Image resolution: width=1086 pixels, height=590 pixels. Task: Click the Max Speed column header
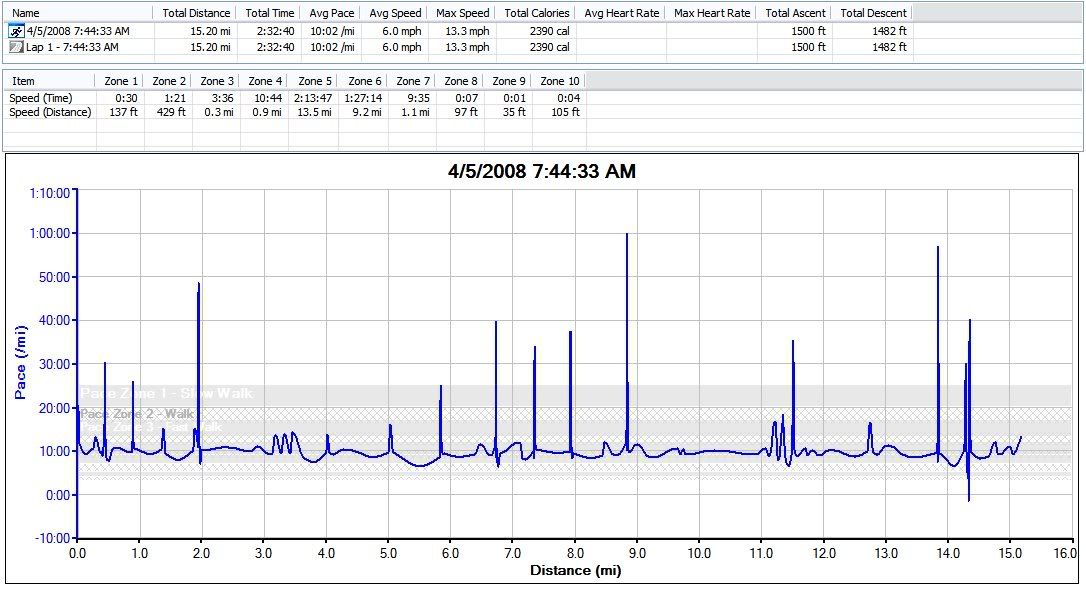[x=461, y=13]
